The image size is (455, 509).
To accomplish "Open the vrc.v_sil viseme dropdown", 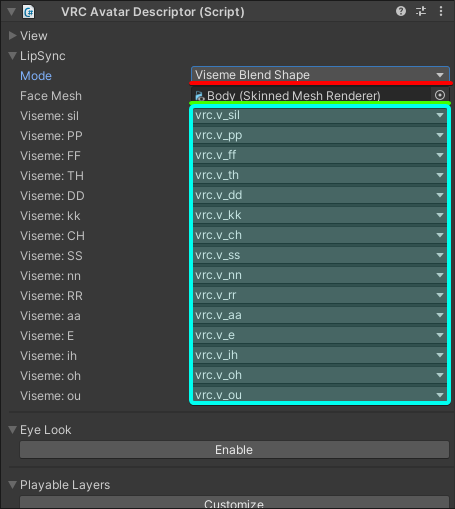I will click(320, 115).
